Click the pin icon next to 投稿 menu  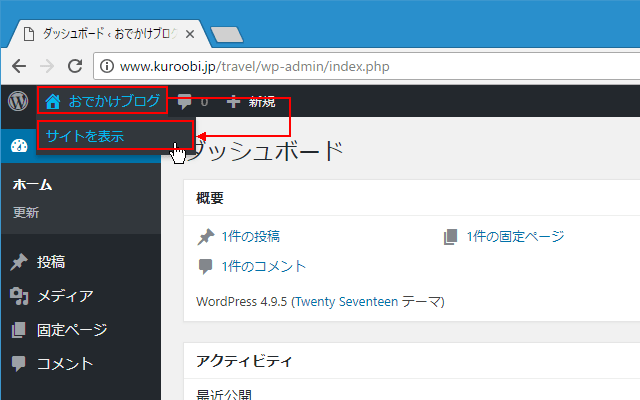point(19,262)
